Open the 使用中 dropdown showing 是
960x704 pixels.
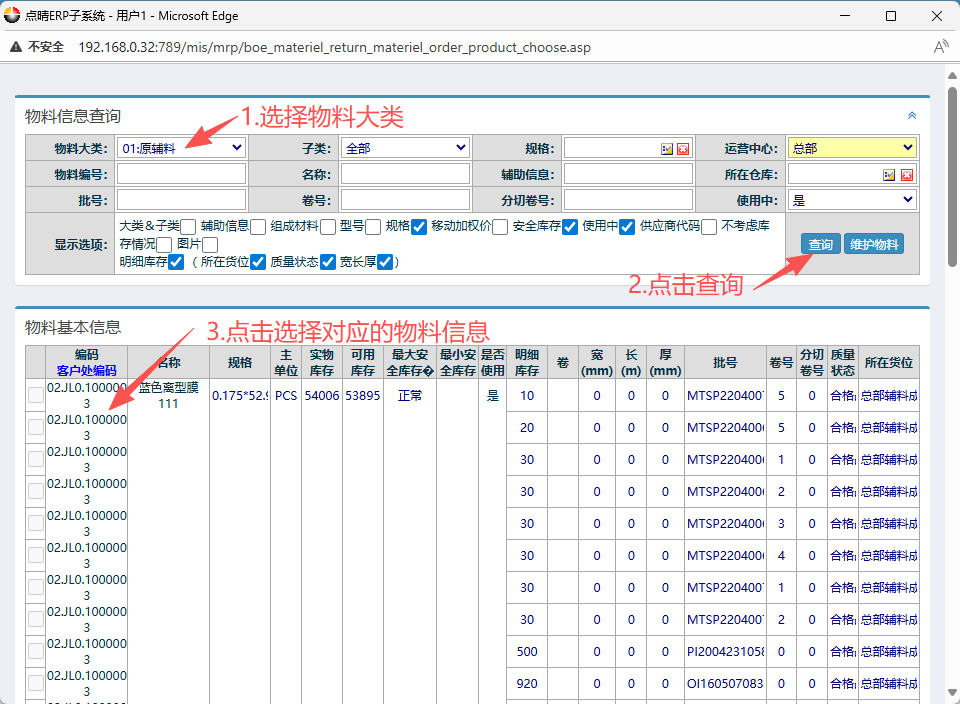pos(852,200)
